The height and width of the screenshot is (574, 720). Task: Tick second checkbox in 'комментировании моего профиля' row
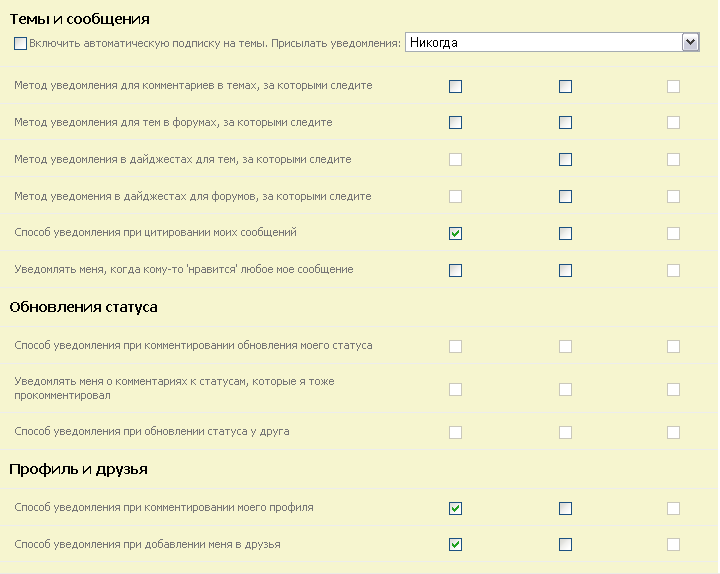[565, 508]
